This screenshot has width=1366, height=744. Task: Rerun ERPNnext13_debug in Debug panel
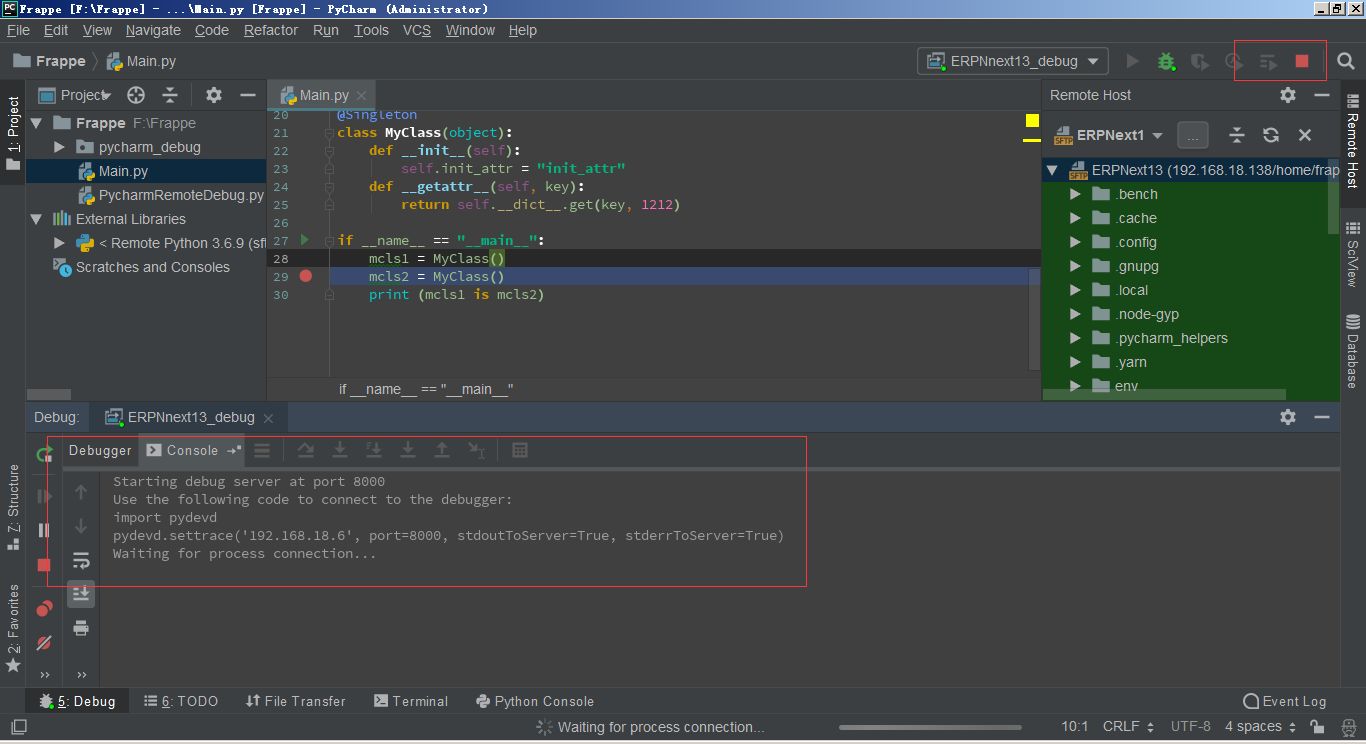[x=44, y=454]
